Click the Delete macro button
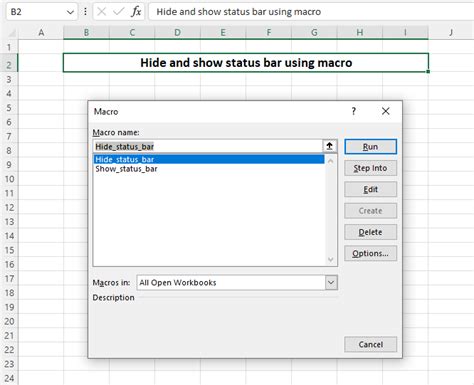The height and width of the screenshot is (385, 474). (370, 232)
